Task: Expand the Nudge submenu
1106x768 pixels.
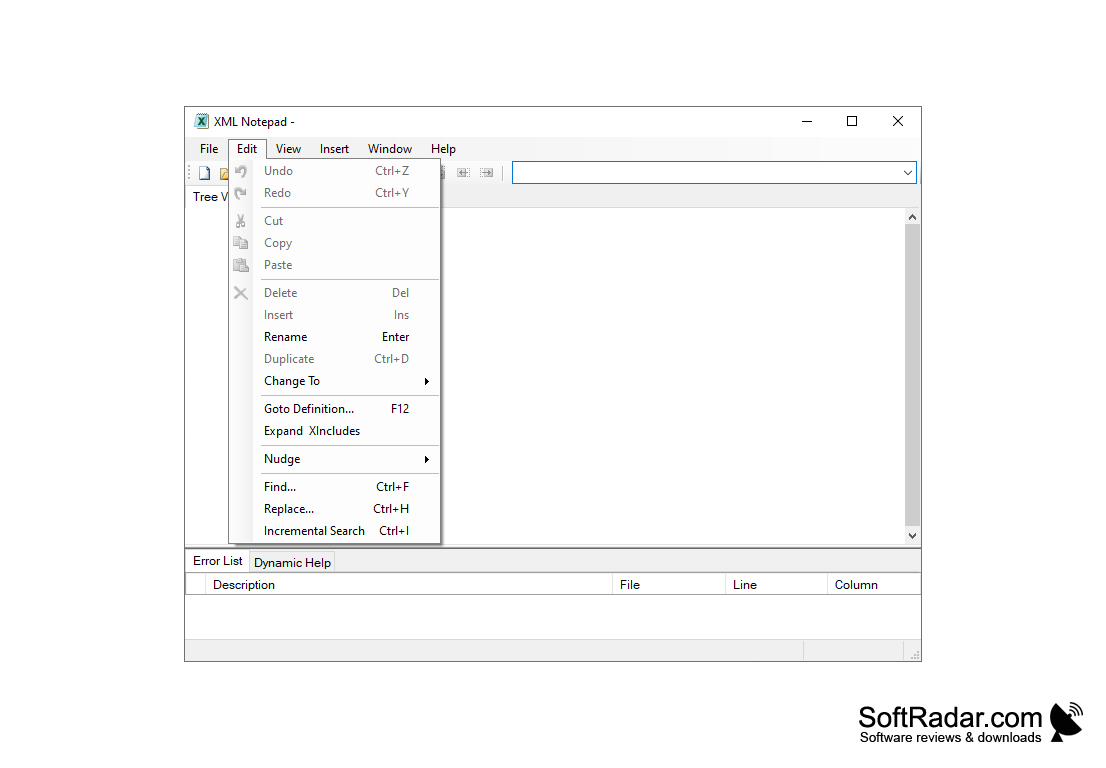Action: point(335,458)
